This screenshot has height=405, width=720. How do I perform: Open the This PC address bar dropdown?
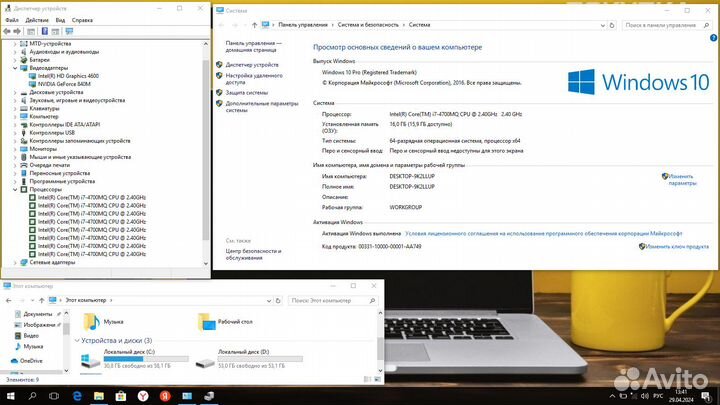269,301
